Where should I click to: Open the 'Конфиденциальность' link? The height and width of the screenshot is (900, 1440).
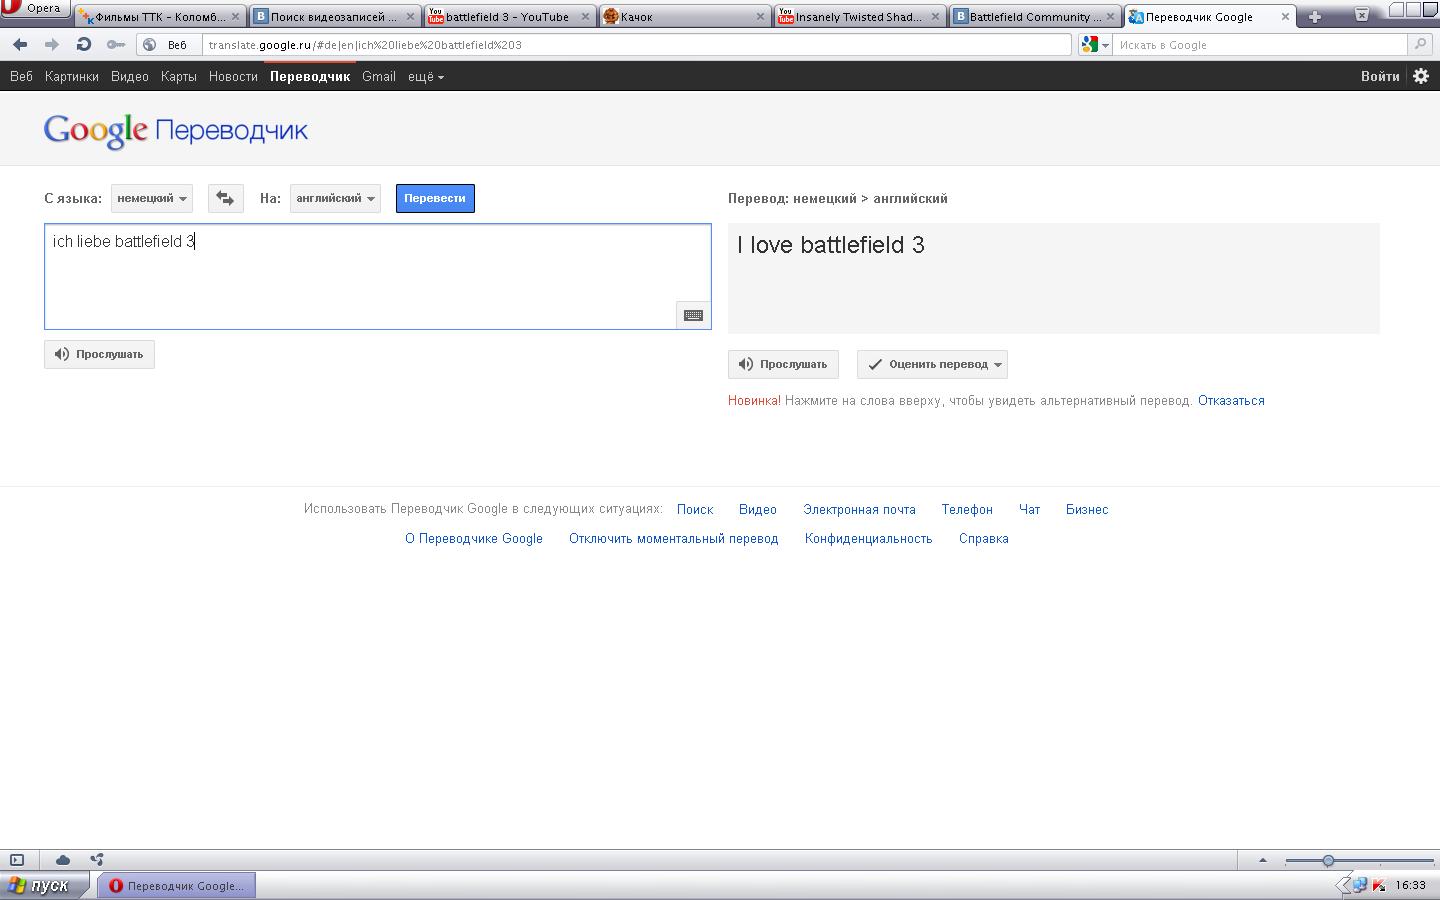tap(868, 538)
